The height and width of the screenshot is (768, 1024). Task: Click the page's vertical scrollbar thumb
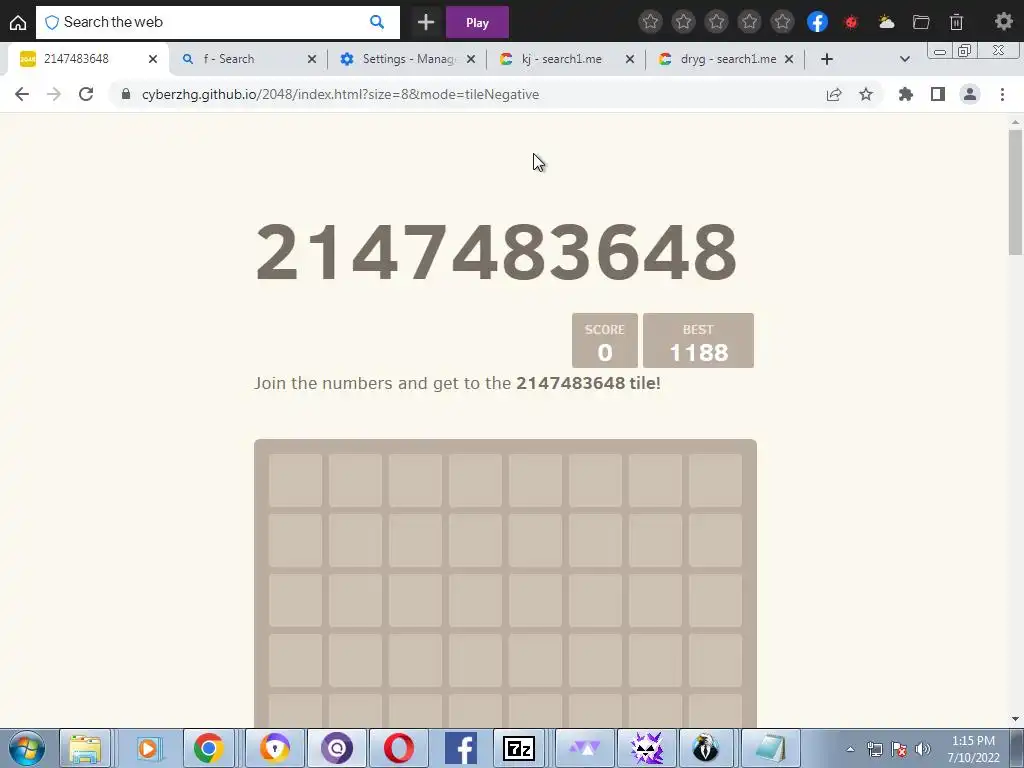coord(1016,192)
